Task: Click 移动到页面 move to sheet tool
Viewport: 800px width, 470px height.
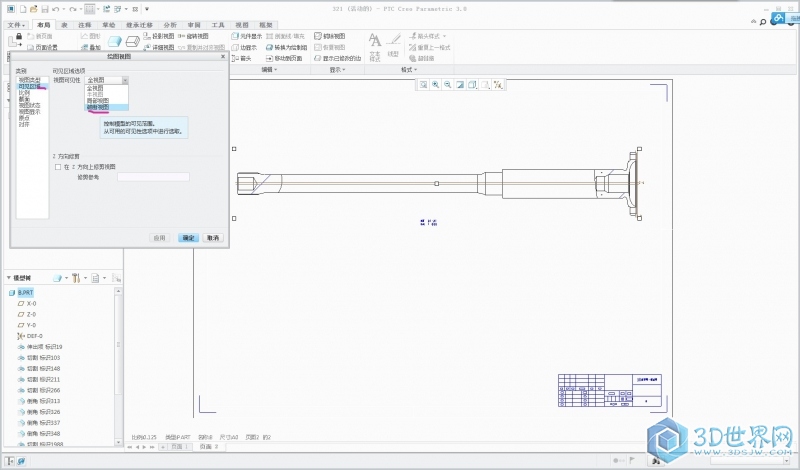Action: click(x=284, y=59)
